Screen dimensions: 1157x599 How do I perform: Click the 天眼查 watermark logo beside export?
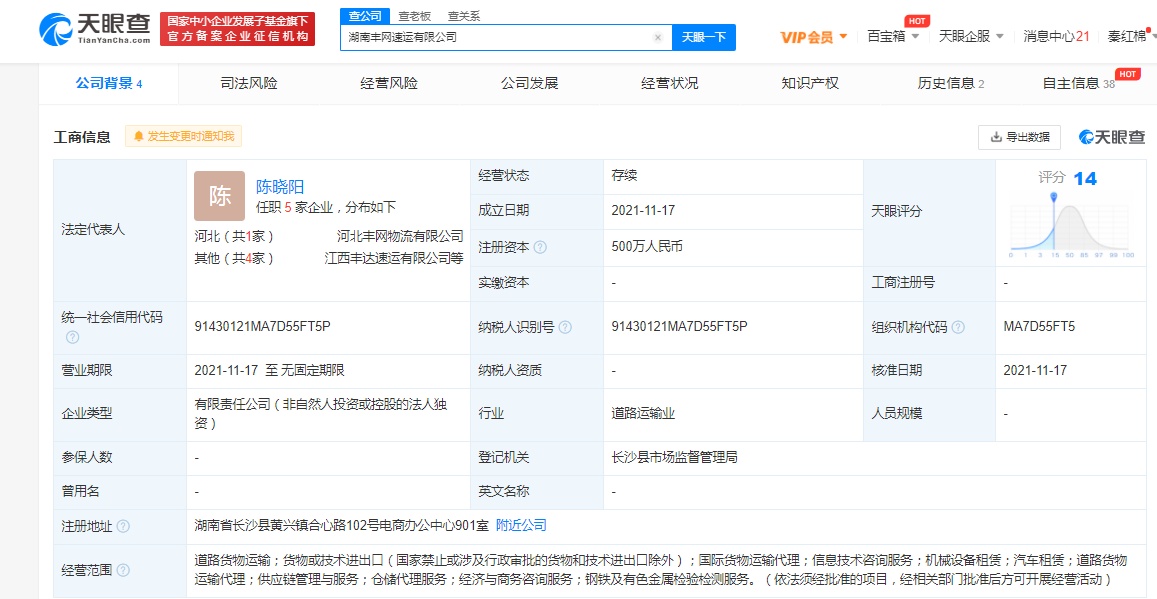pyautogui.click(x=1111, y=136)
